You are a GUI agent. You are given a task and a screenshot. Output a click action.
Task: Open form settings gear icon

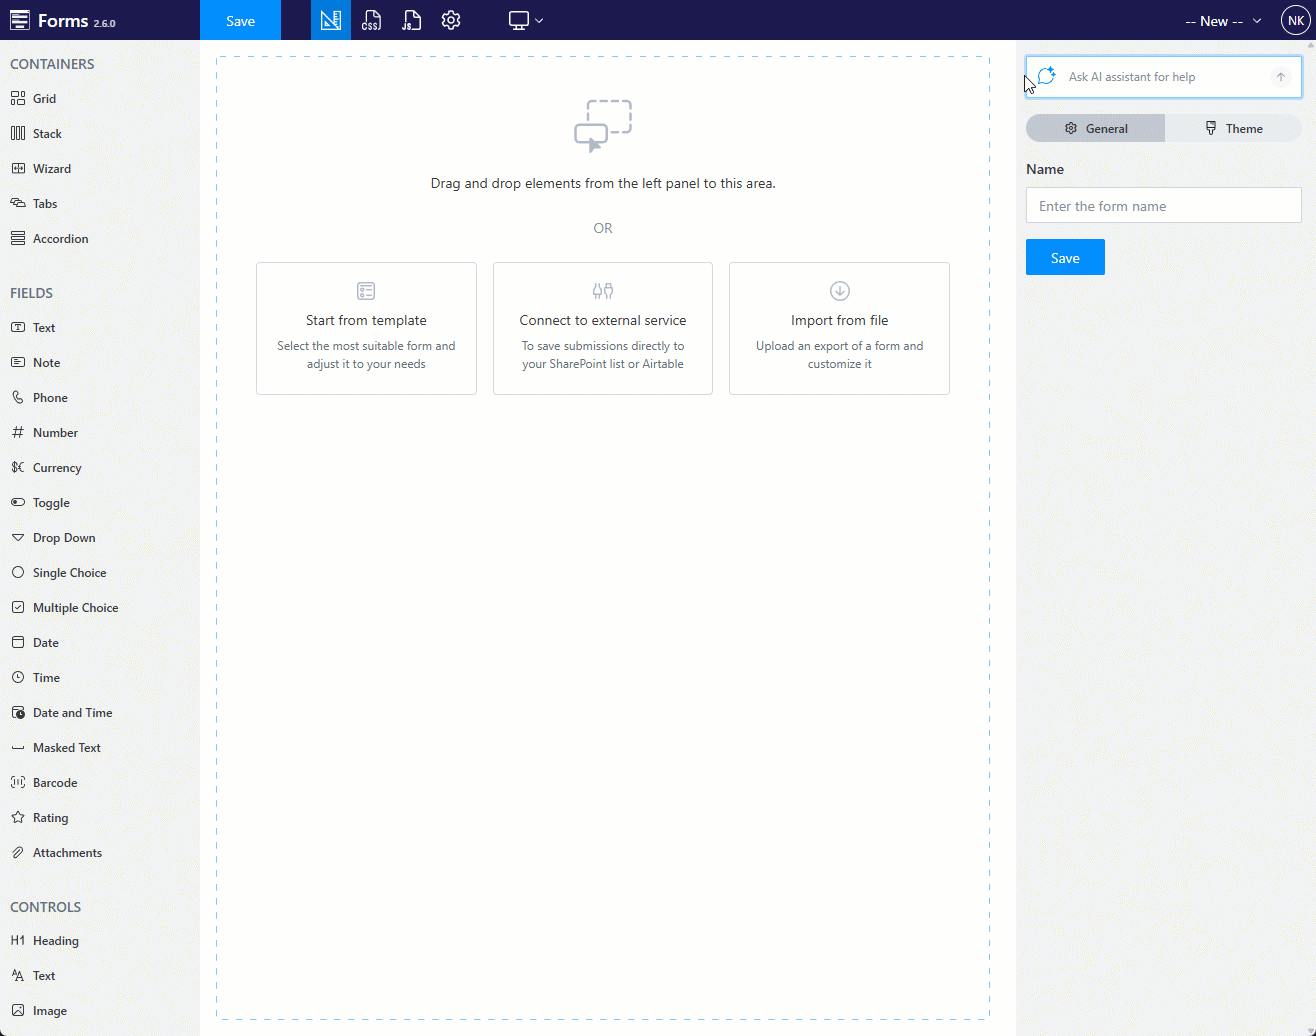coord(451,20)
